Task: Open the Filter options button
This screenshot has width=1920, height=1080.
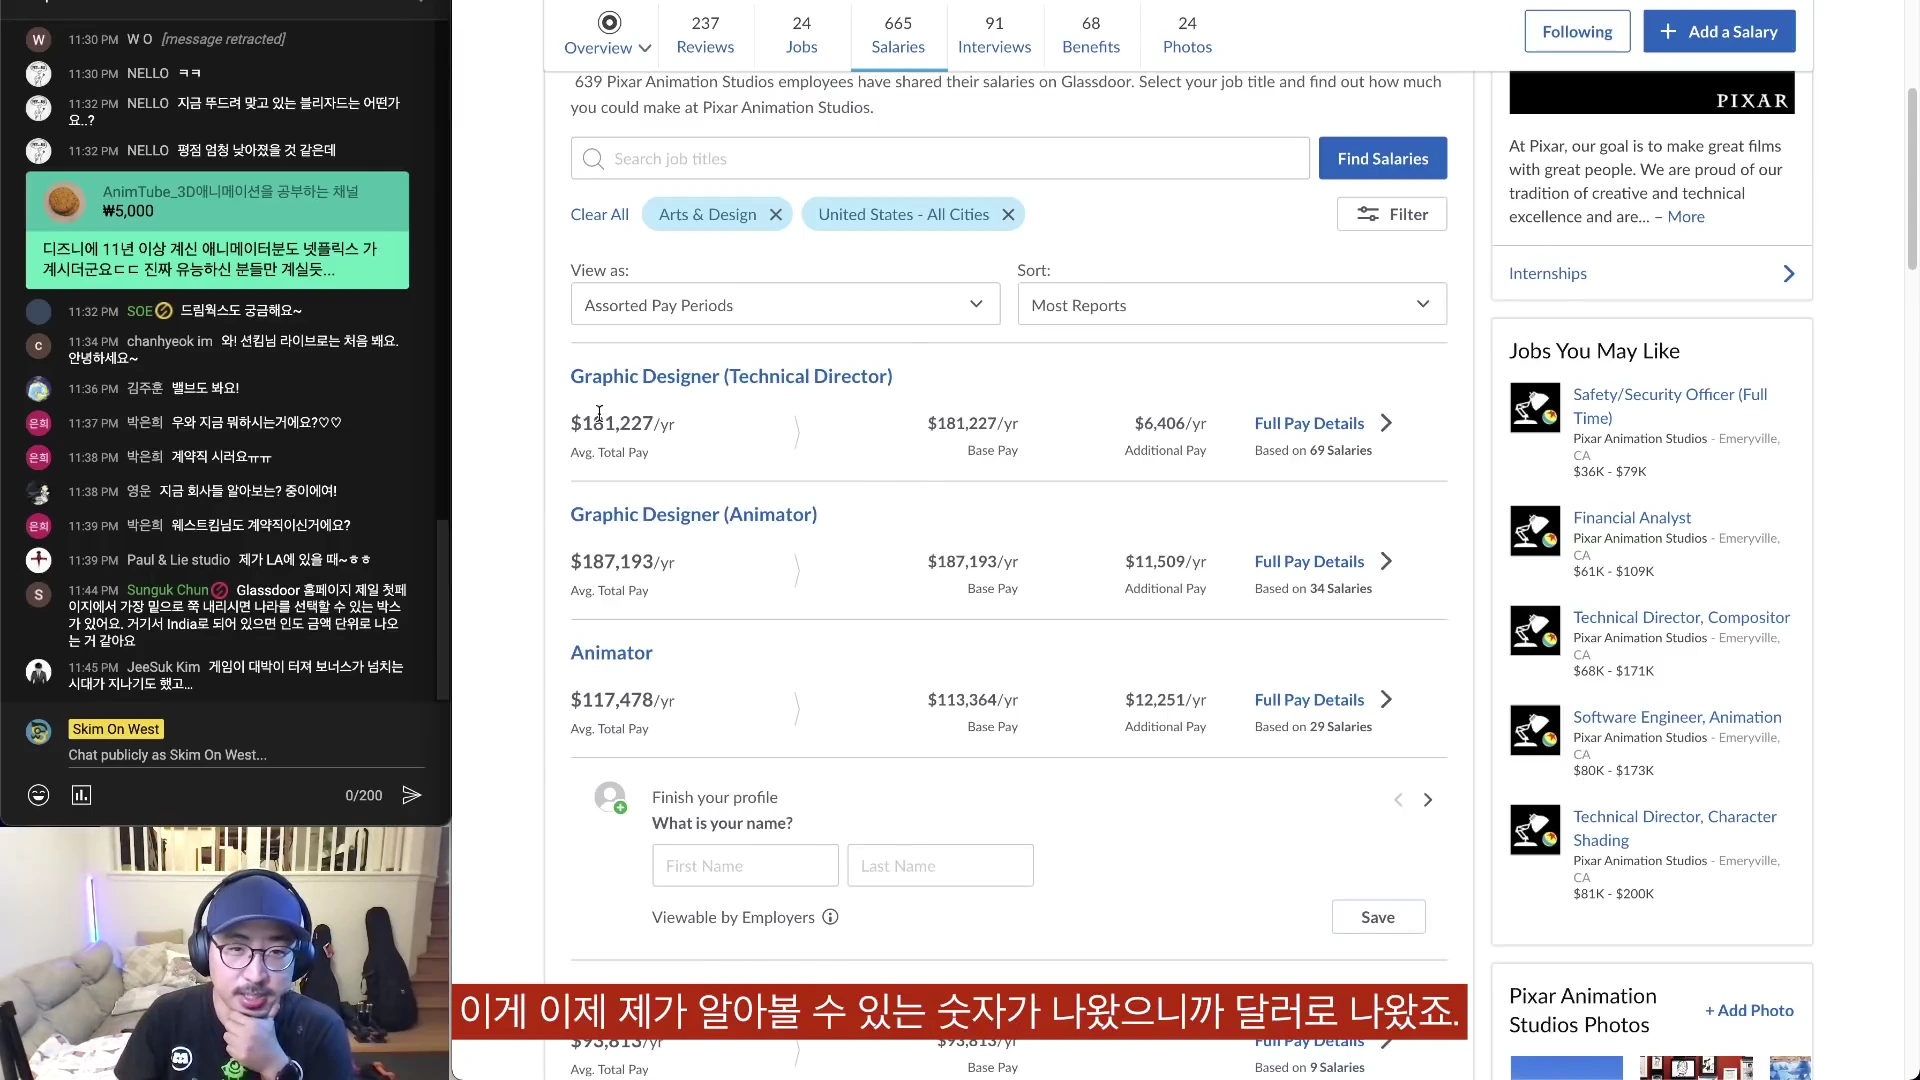Action: (x=1391, y=214)
